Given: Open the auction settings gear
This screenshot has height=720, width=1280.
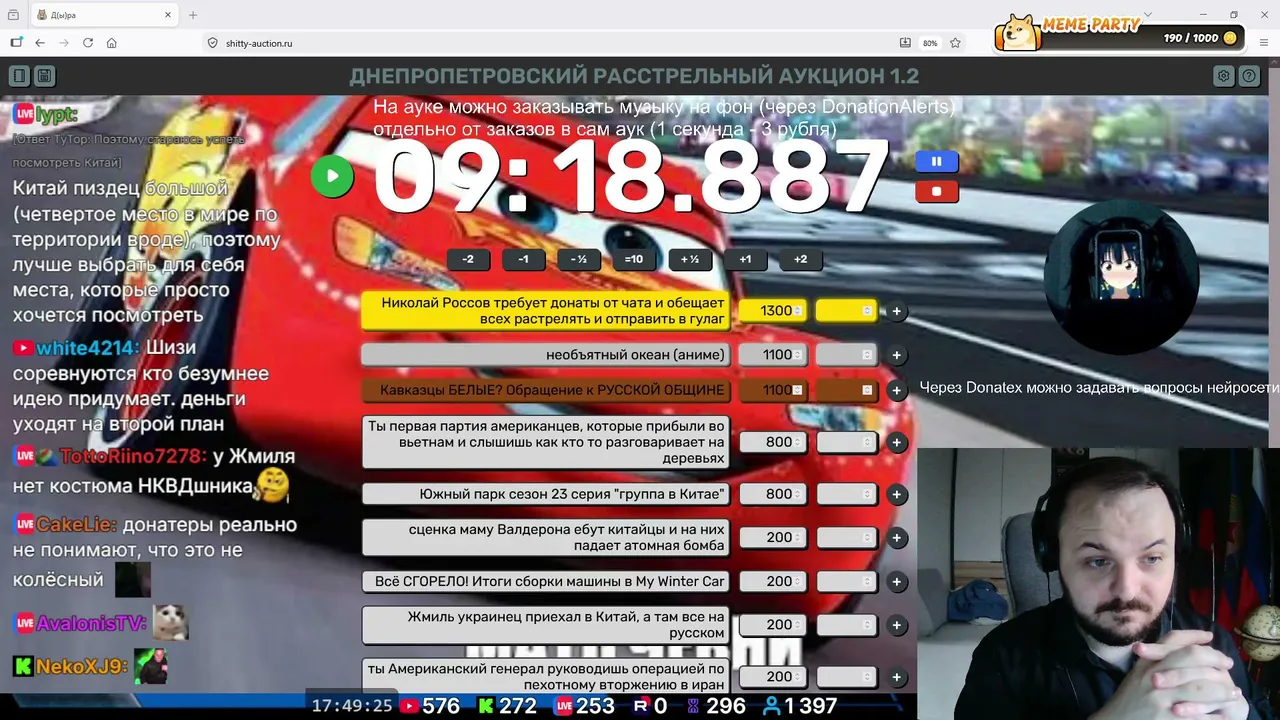Looking at the screenshot, I should coord(1223,76).
